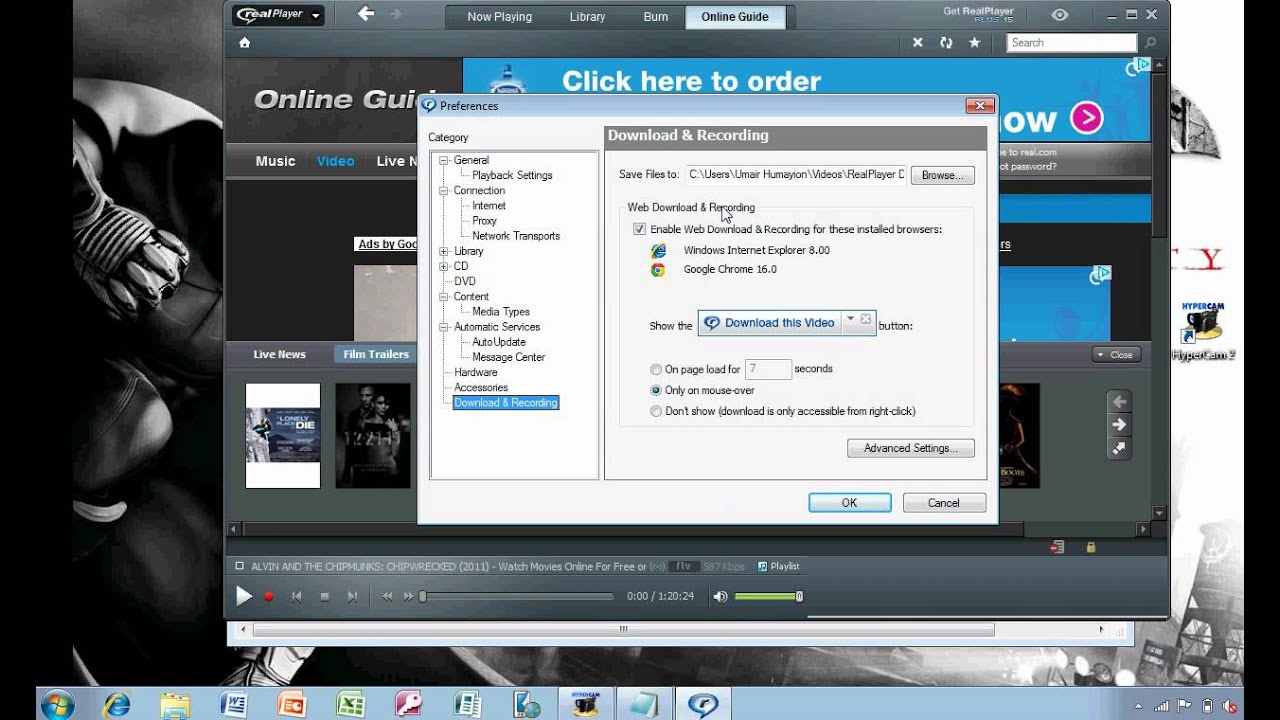
Task: Select the Film Trailers tab
Action: click(376, 354)
